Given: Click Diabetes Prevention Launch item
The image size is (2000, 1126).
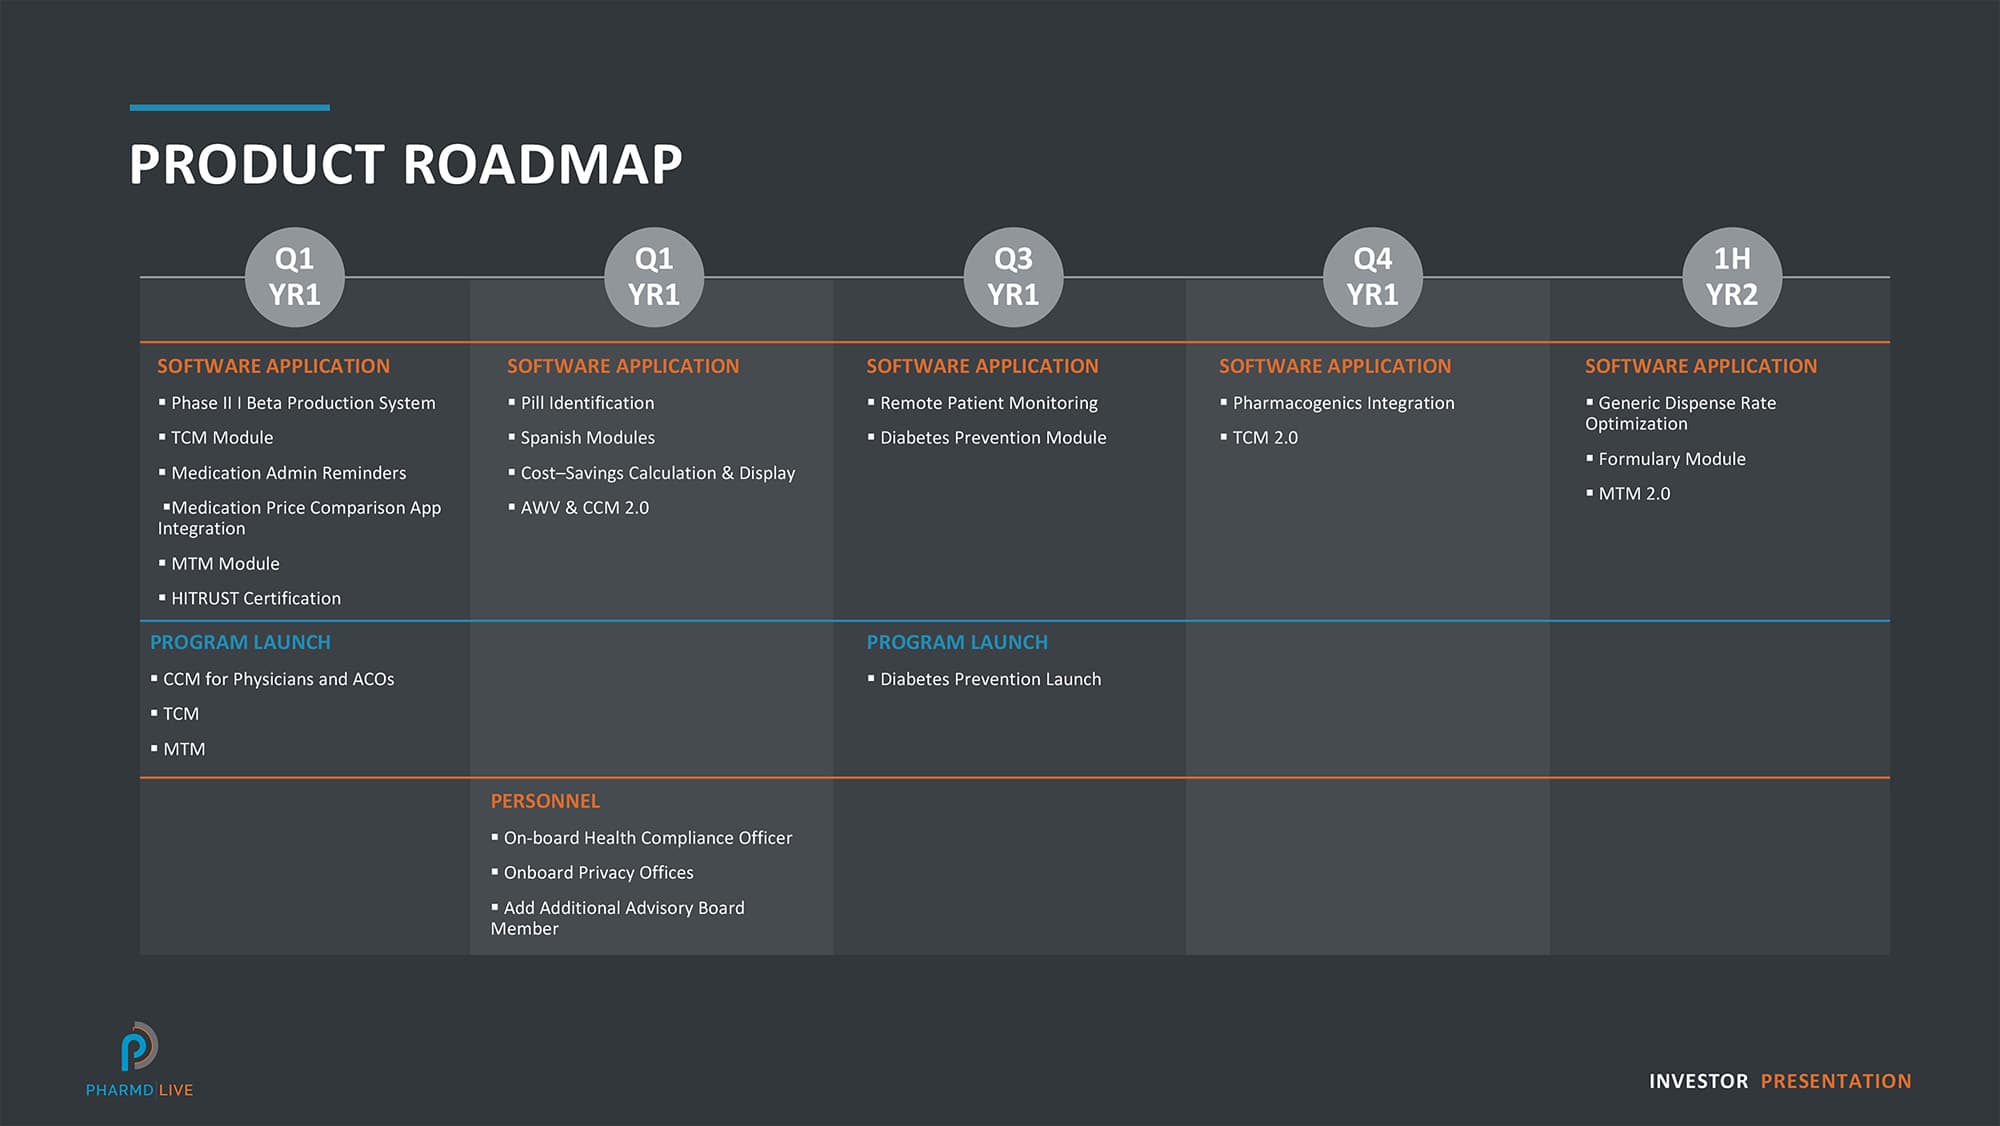Looking at the screenshot, I should (990, 679).
